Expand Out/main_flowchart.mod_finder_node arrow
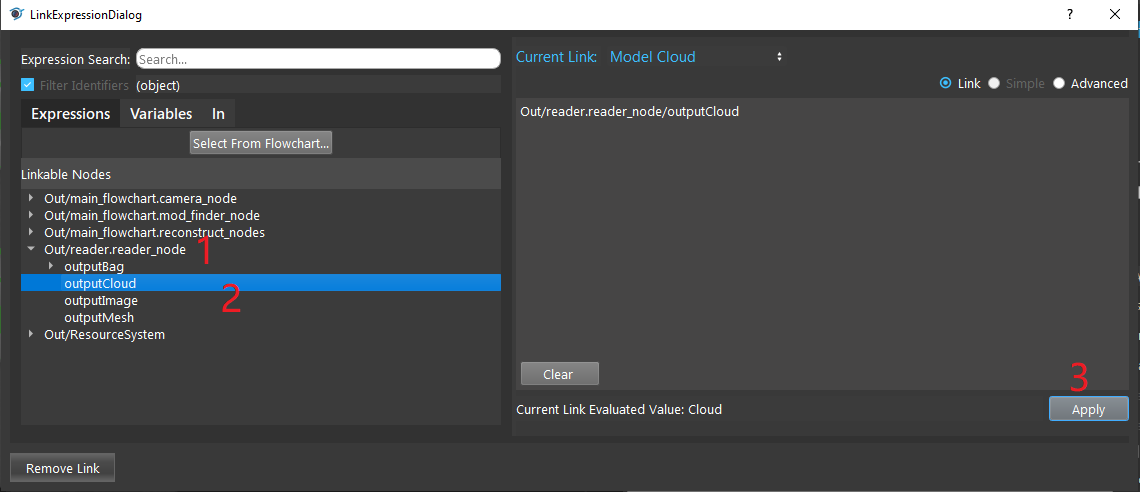 point(31,215)
